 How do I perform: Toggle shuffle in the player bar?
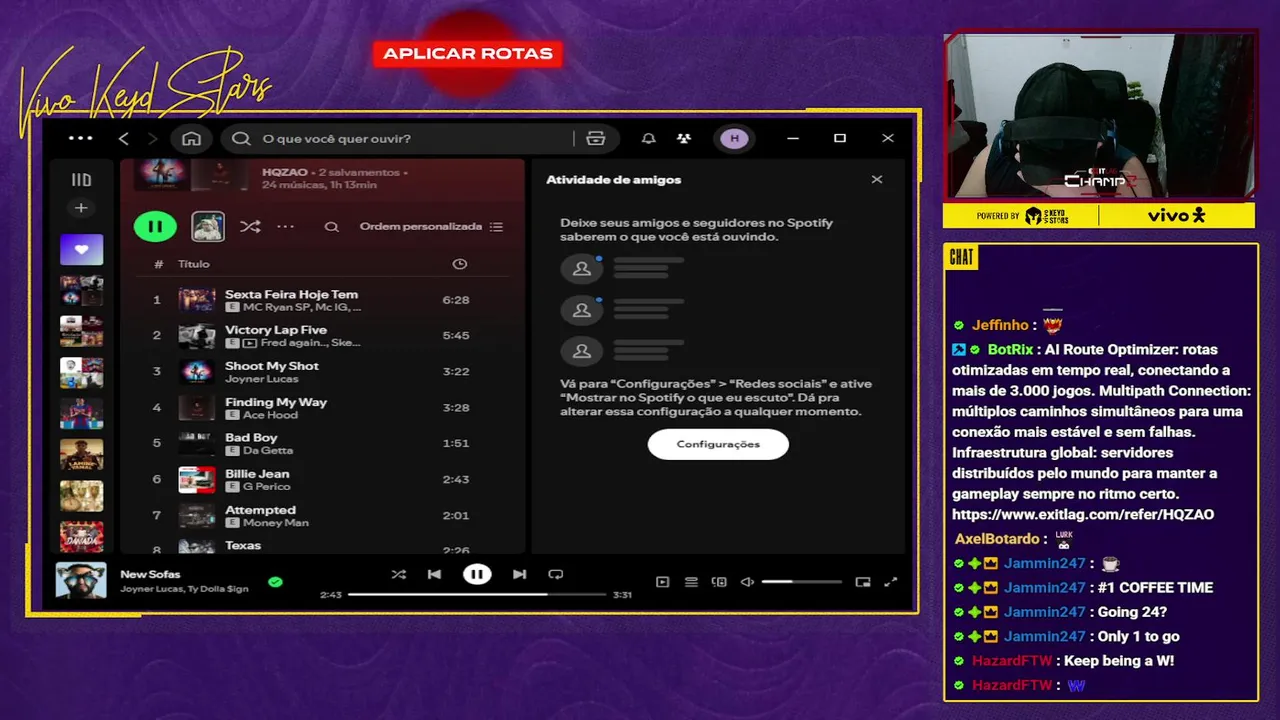(x=399, y=574)
